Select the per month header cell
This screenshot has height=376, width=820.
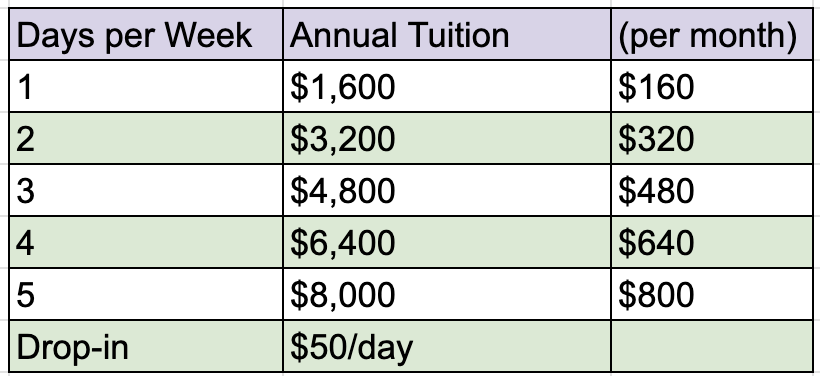(x=712, y=34)
